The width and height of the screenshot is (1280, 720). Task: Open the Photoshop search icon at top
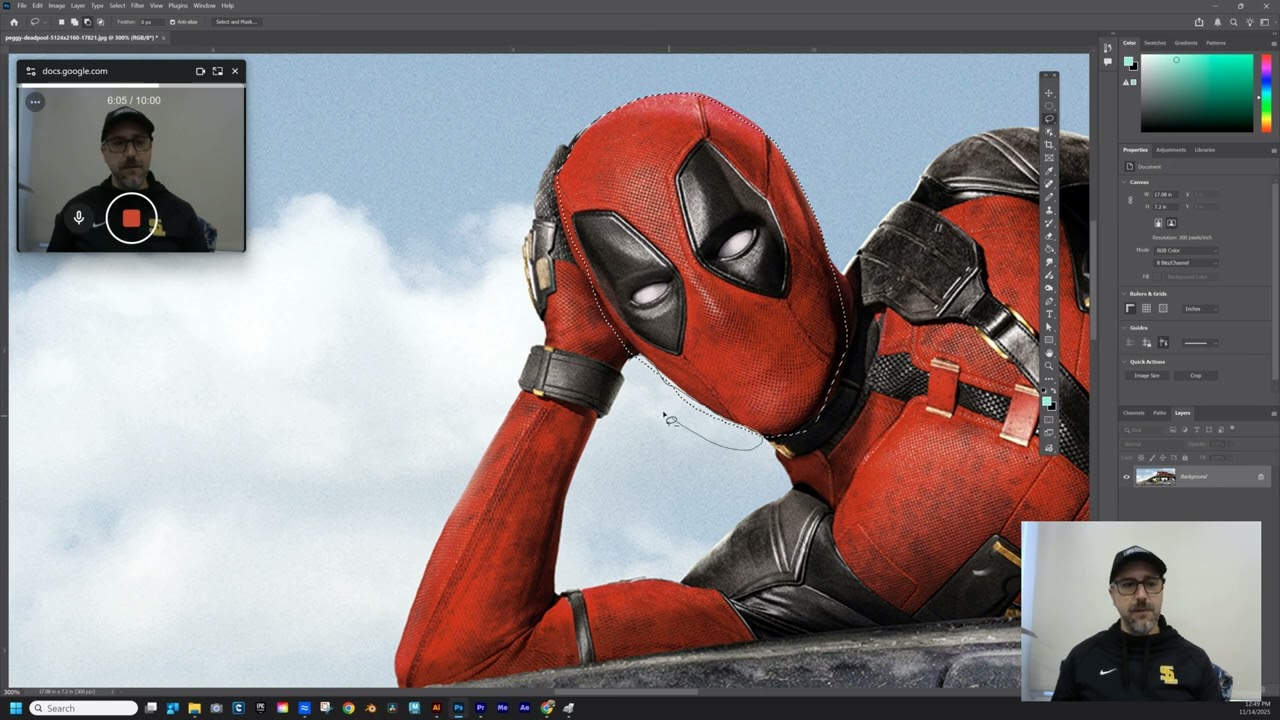click(1235, 22)
